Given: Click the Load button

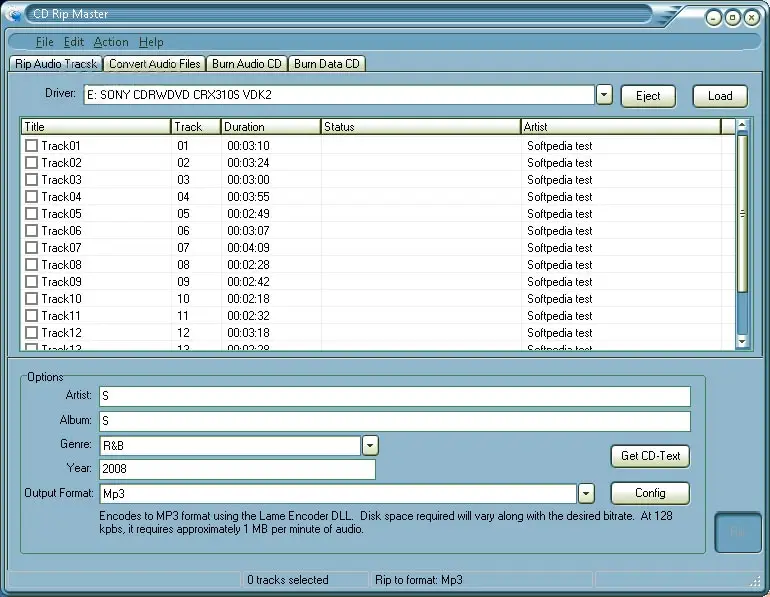Looking at the screenshot, I should coord(720,96).
